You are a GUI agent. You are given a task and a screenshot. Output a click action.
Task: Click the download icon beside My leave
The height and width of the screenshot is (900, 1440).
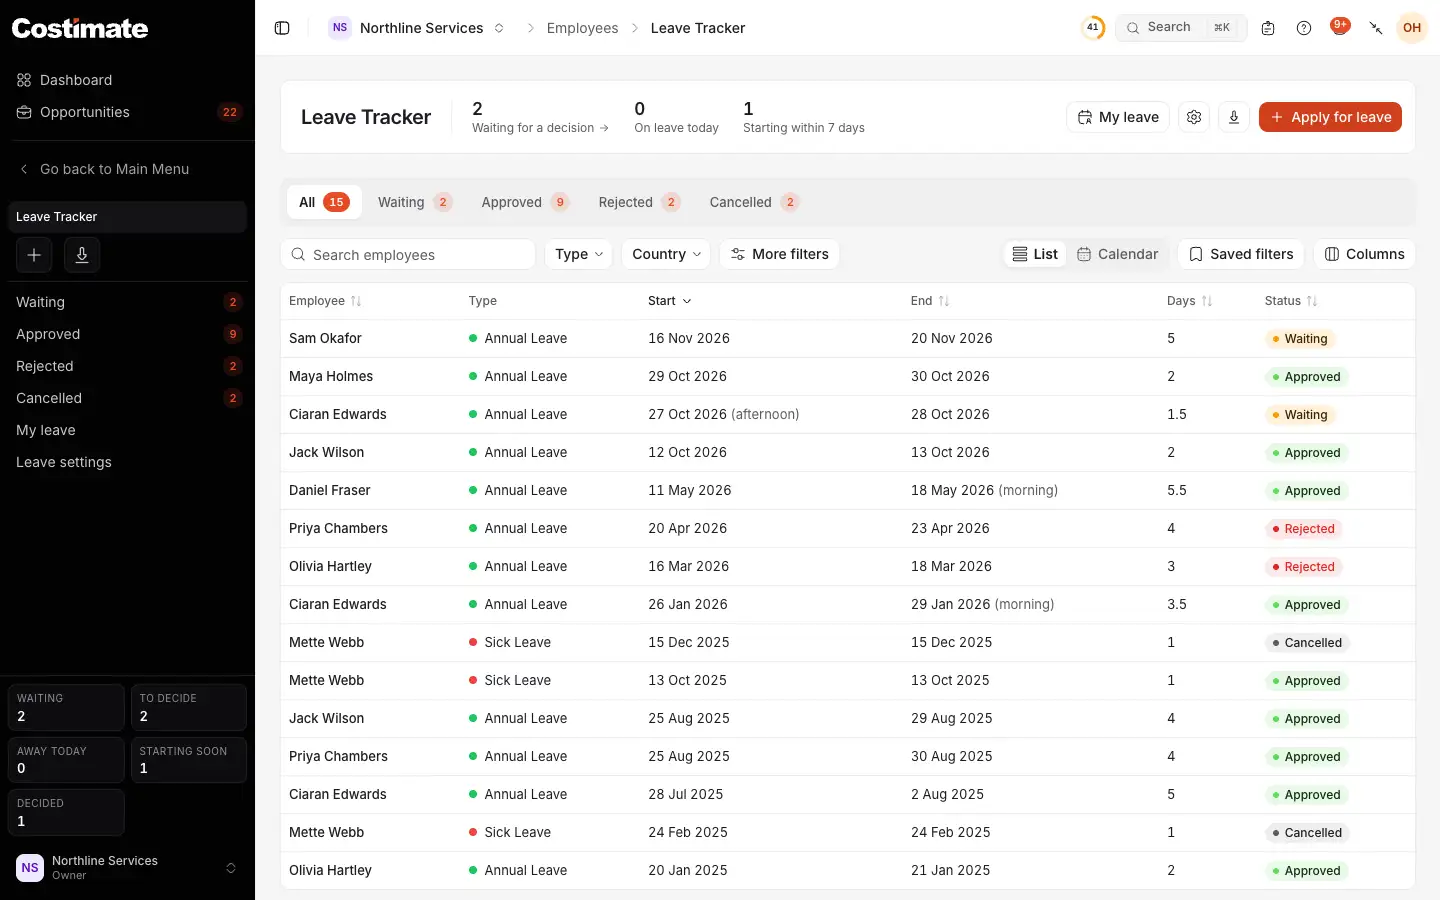click(x=1234, y=117)
